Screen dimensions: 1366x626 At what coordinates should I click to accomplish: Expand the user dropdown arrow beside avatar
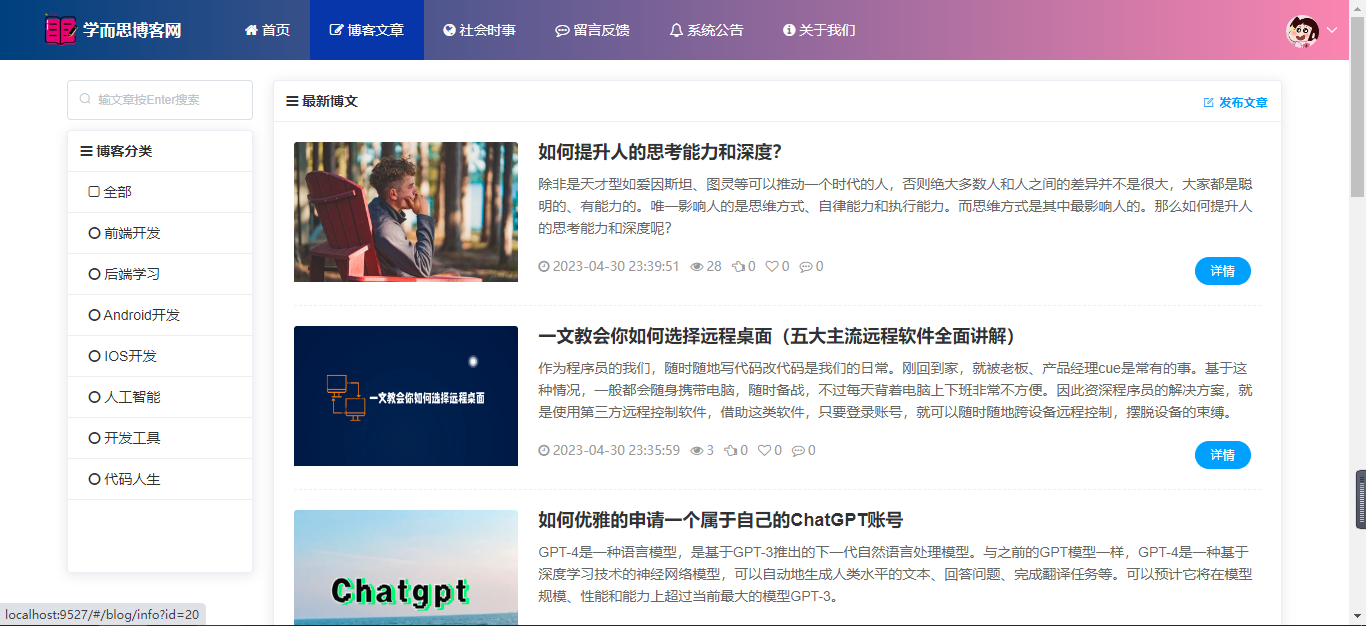point(1332,30)
